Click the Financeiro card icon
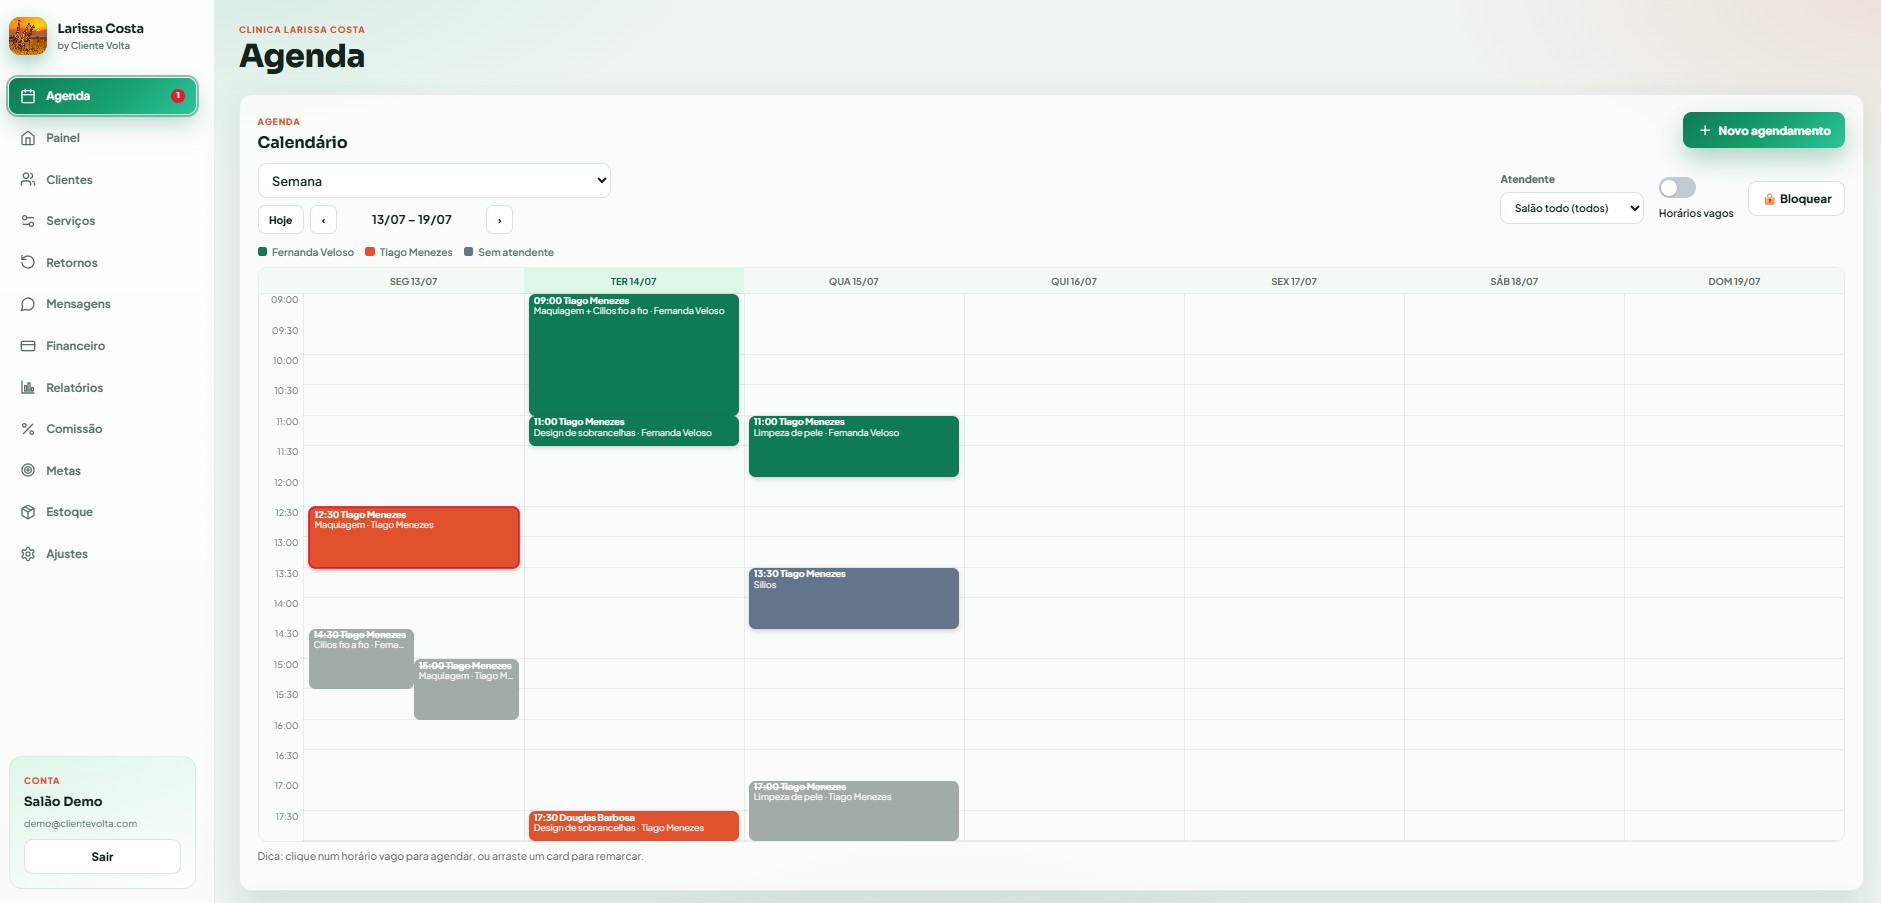Viewport: 1881px width, 903px height. (28, 346)
